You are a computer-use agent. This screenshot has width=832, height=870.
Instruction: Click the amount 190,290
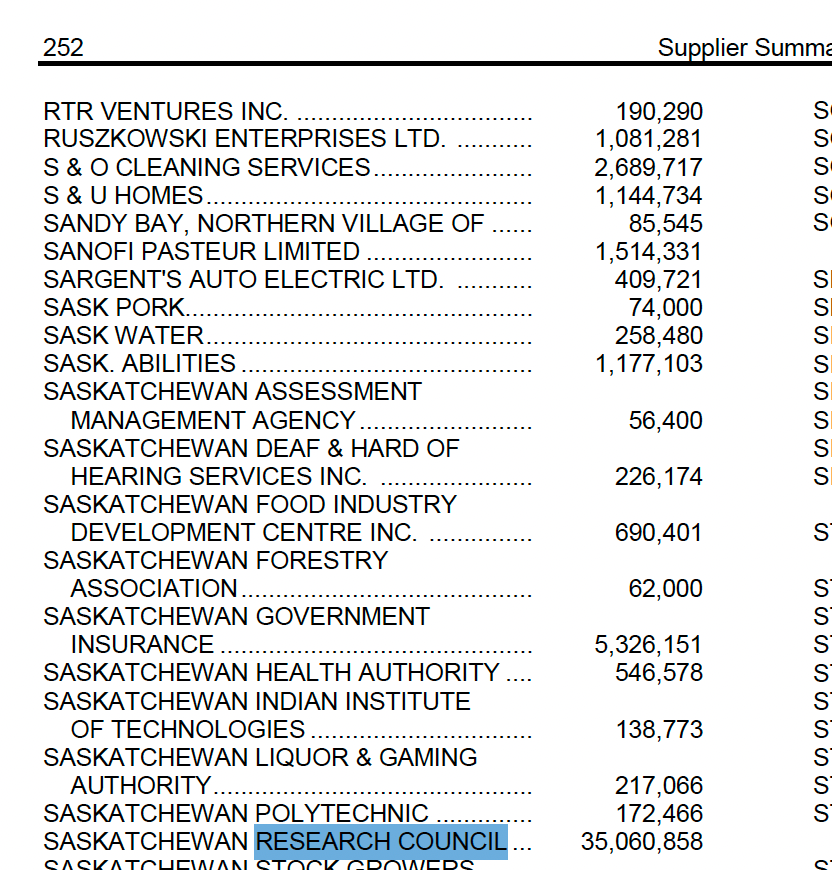point(659,112)
